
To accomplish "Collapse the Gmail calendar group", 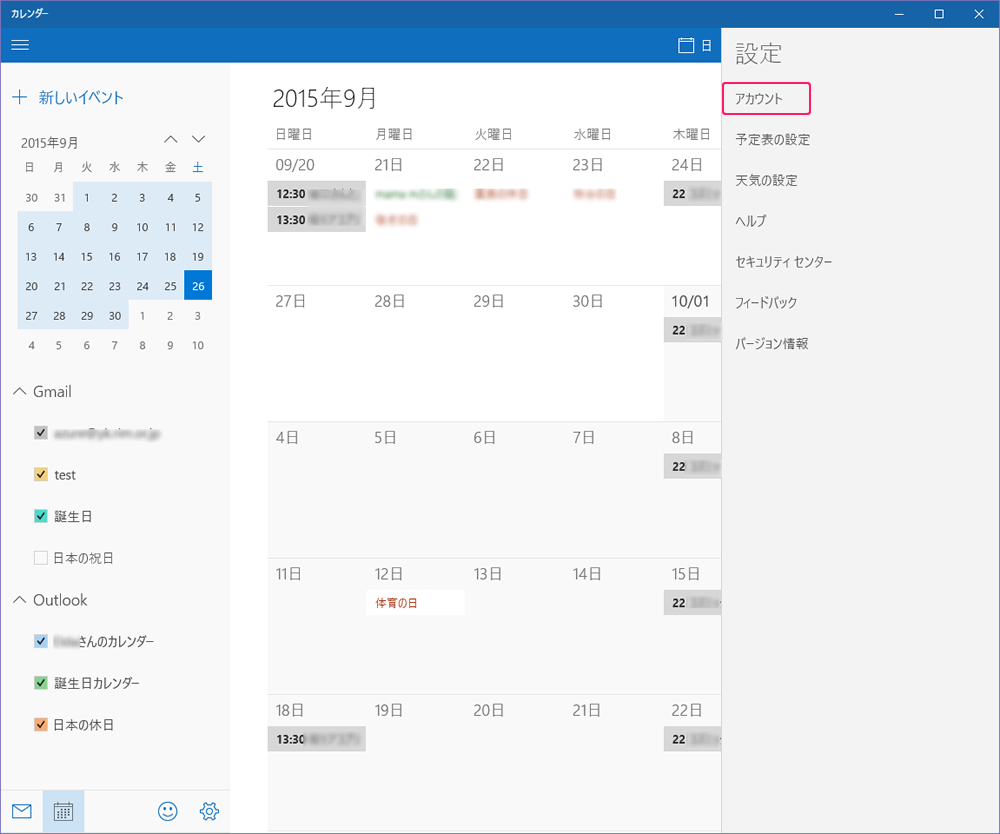I will pyautogui.click(x=20, y=391).
